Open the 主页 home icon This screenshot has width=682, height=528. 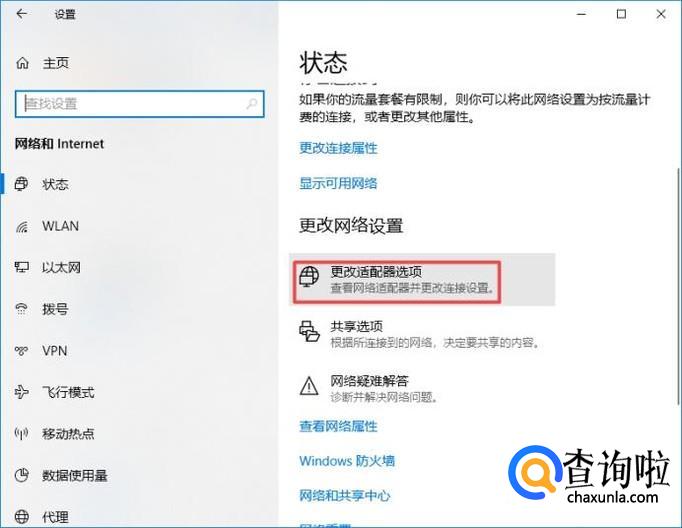(x=22, y=63)
